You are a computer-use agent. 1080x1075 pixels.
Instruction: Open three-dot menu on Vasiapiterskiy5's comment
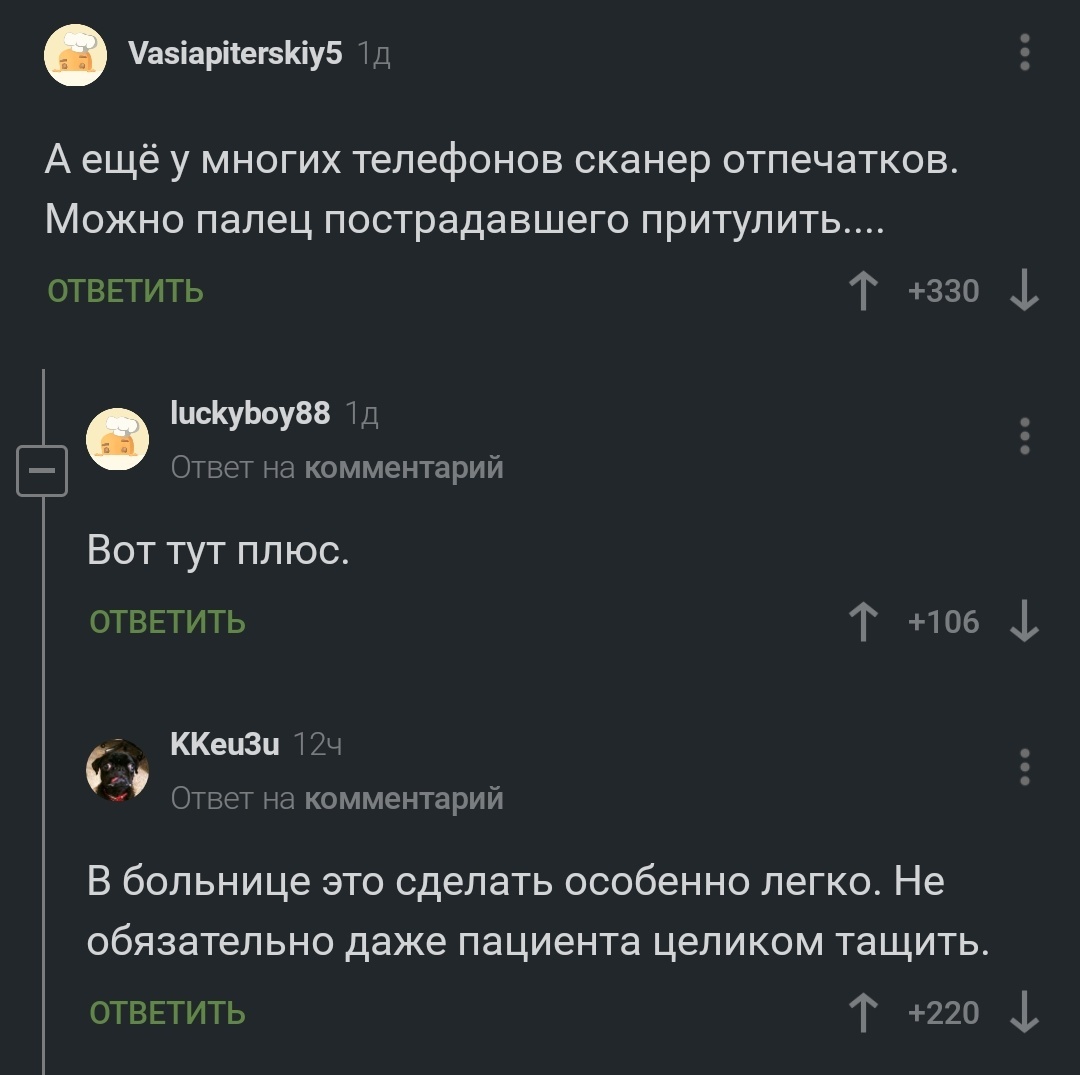click(x=1024, y=52)
